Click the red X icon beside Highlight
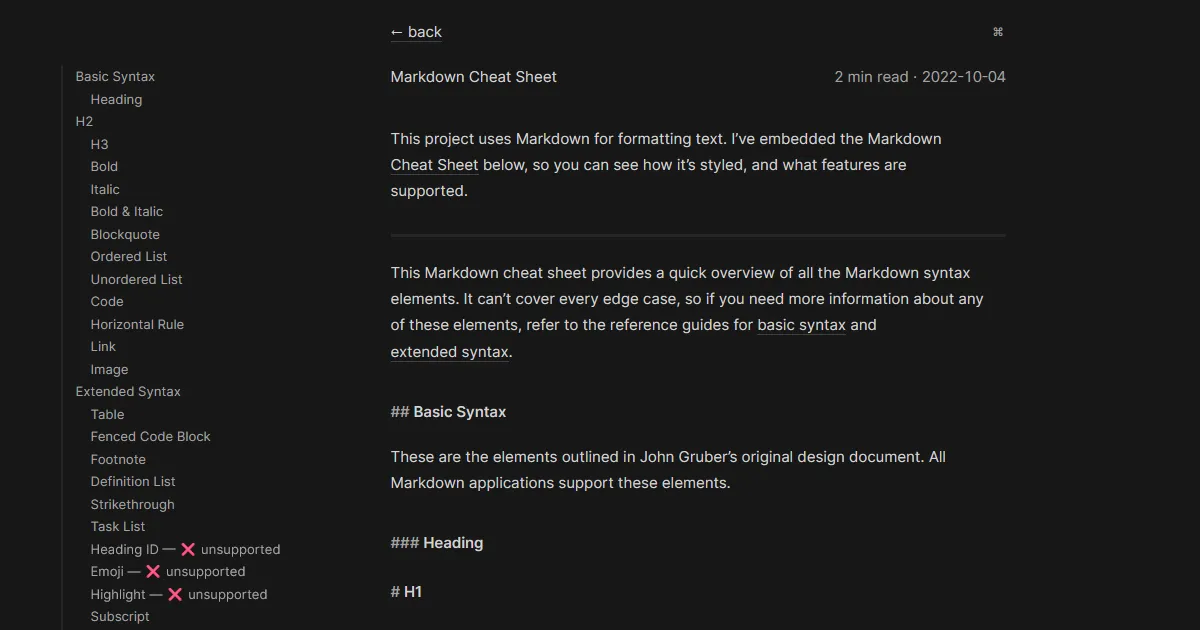The image size is (1200, 630). (x=175, y=594)
